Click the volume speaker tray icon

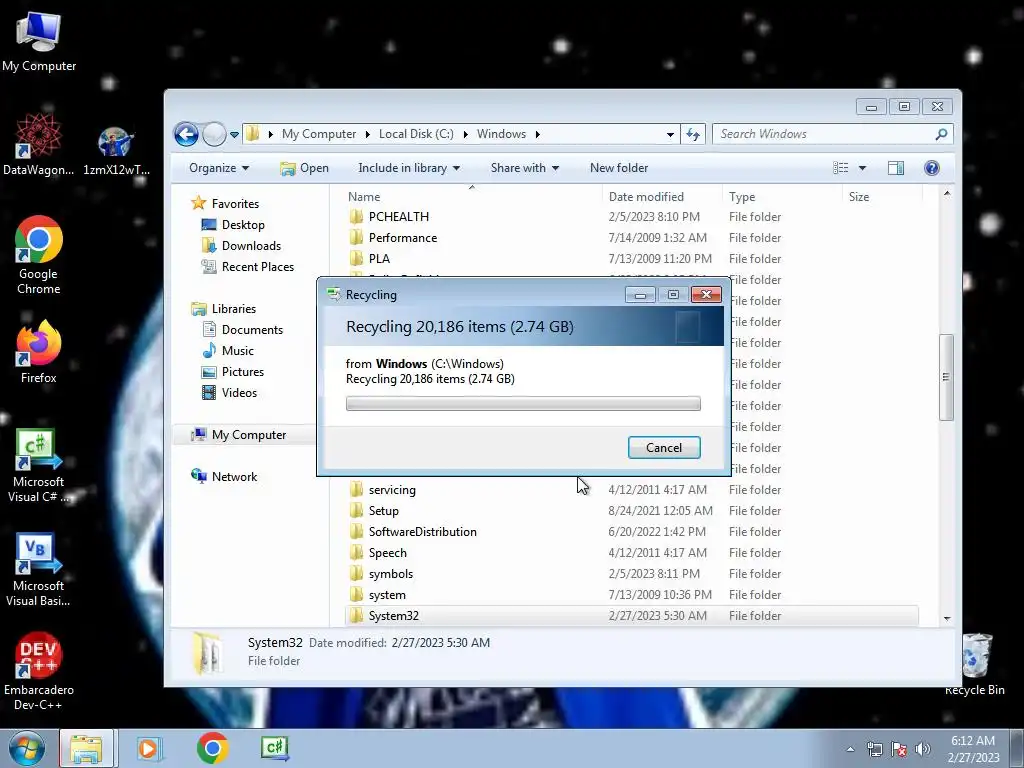[x=923, y=750]
